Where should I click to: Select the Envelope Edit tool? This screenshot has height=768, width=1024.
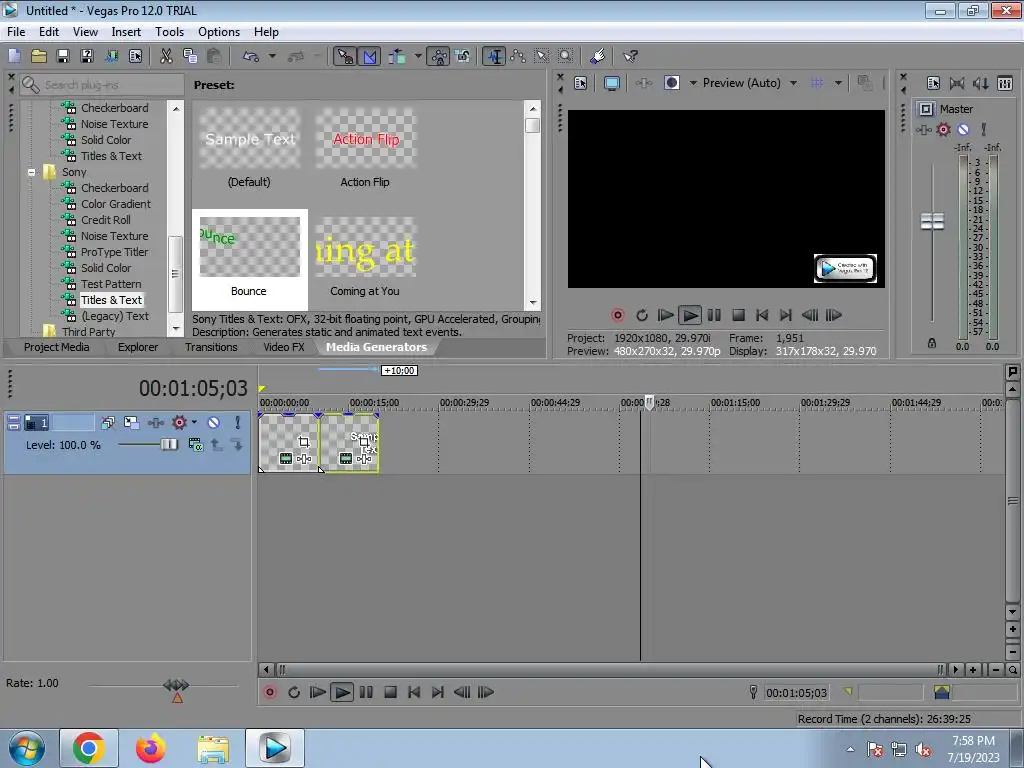point(518,56)
